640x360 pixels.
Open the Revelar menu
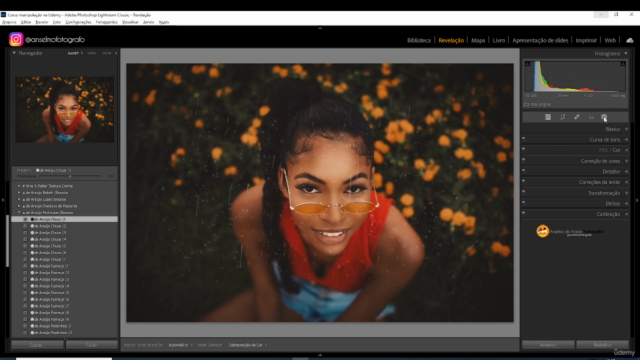point(42,22)
